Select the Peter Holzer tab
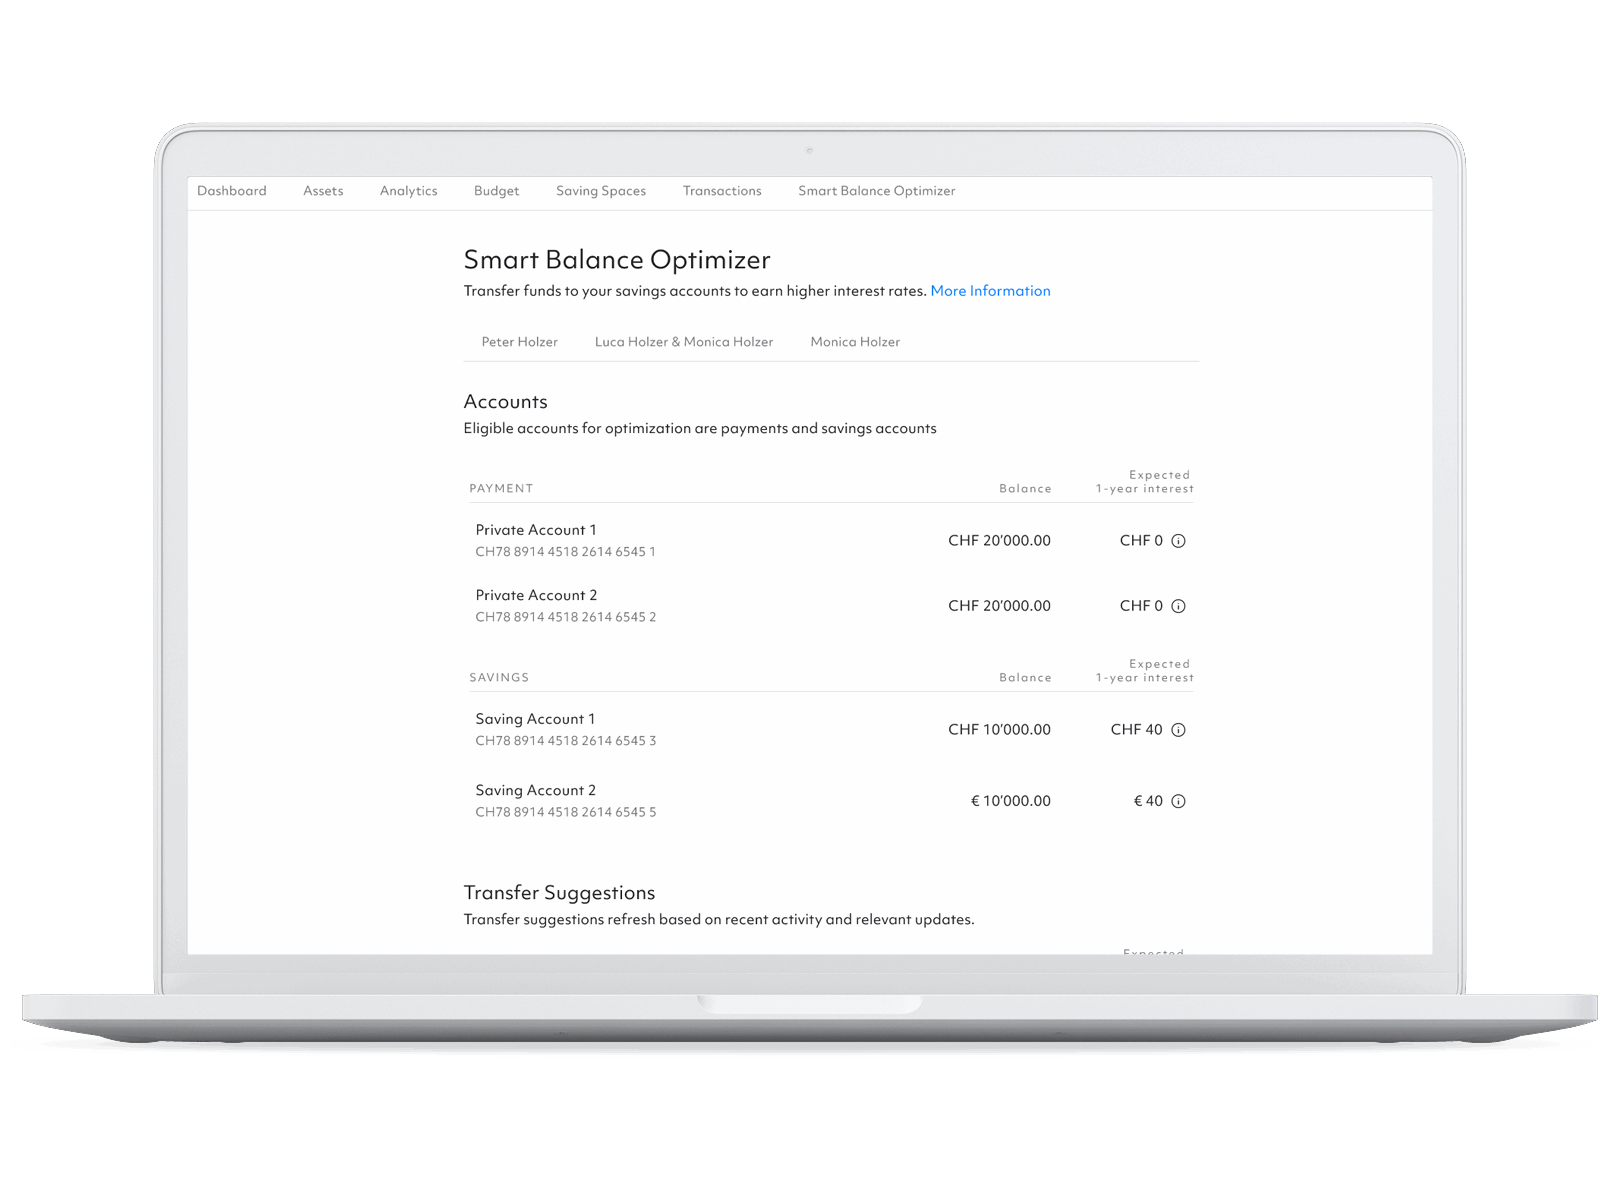The image size is (1602, 1182). [519, 342]
